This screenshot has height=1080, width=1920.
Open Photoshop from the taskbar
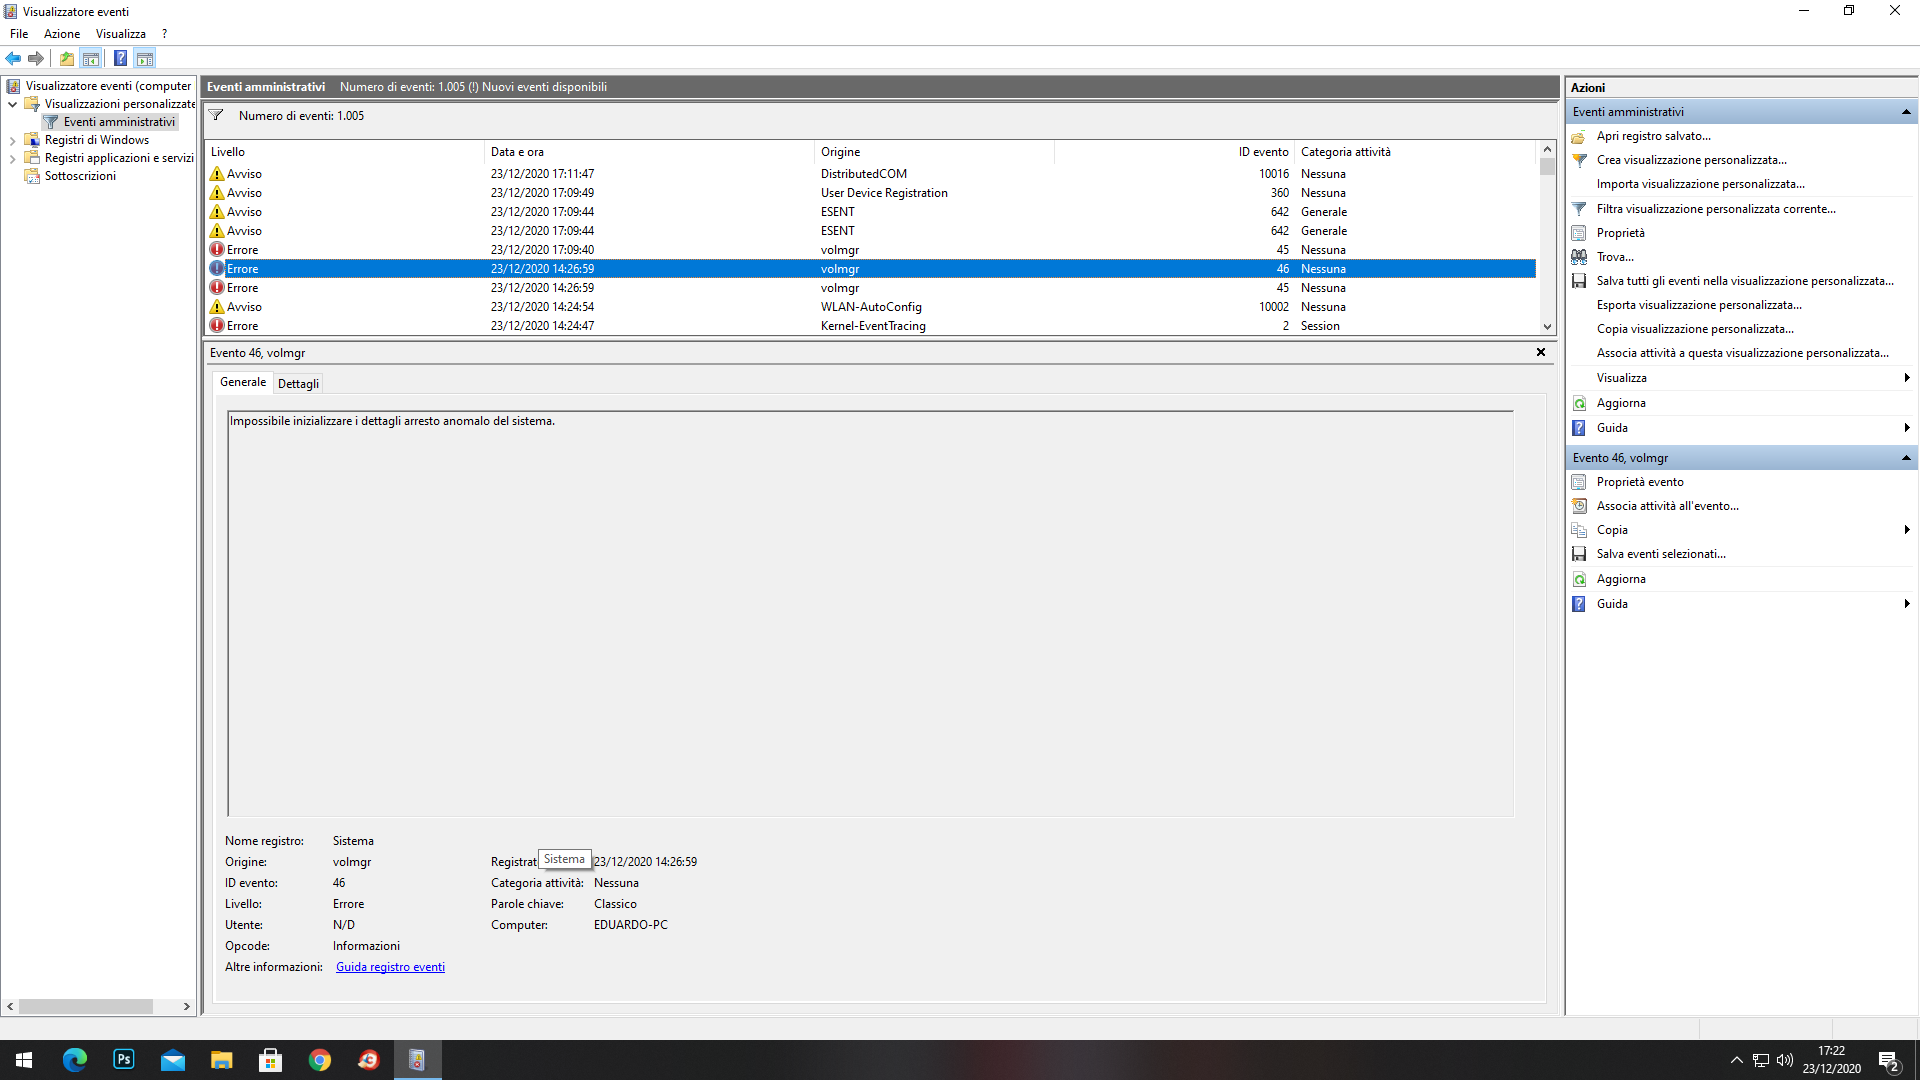124,1059
